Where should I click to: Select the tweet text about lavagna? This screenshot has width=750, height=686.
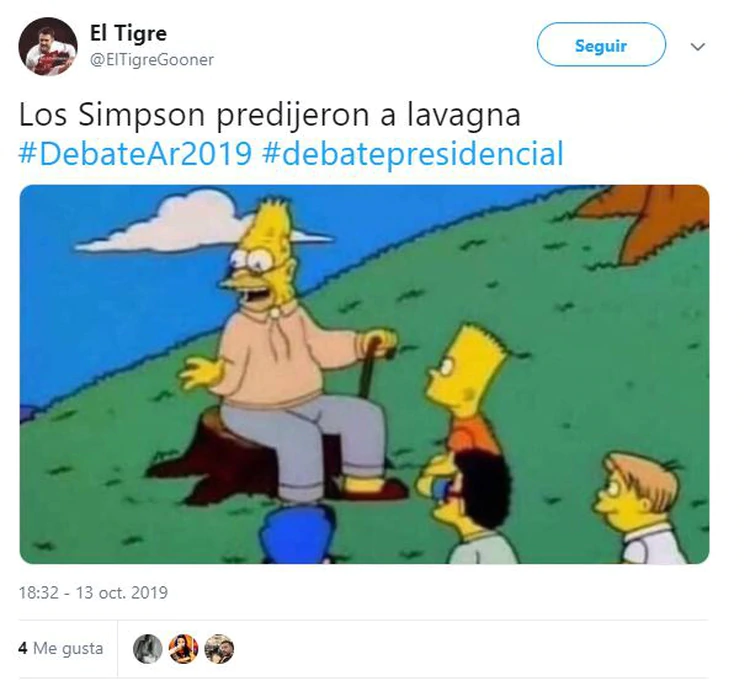pos(270,115)
